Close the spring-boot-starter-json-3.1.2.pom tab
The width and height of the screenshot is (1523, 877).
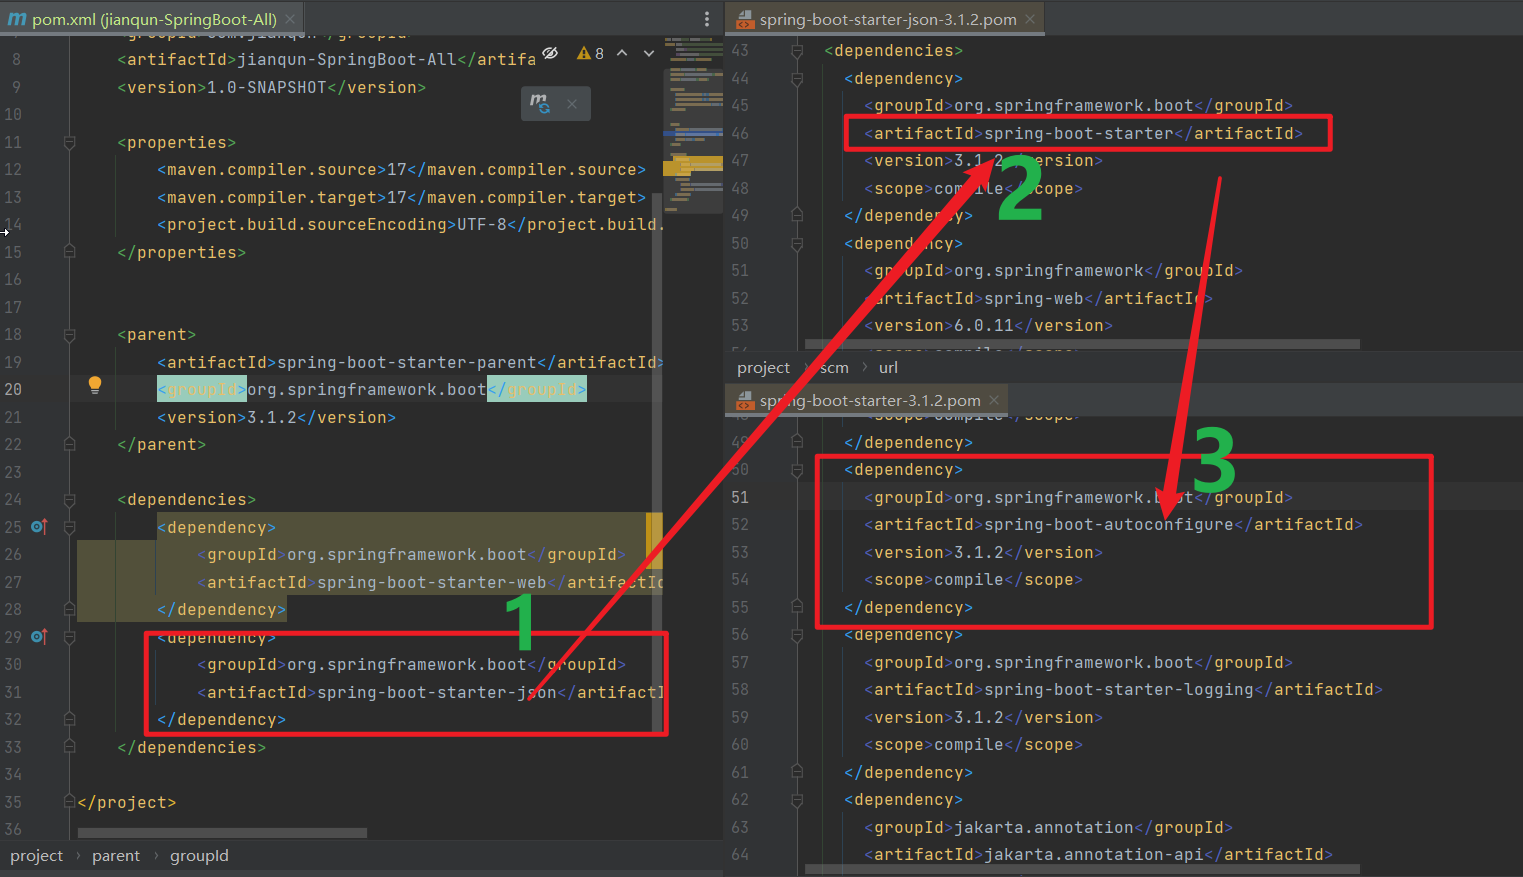click(1030, 19)
